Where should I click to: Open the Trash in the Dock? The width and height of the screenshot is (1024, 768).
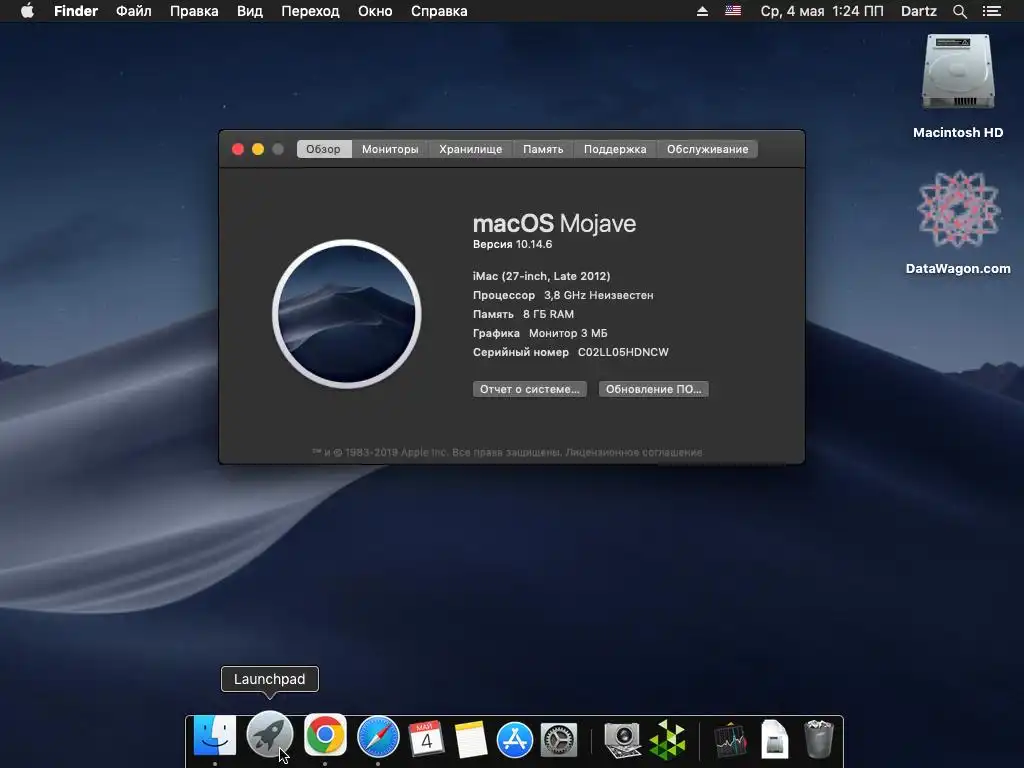tap(818, 739)
